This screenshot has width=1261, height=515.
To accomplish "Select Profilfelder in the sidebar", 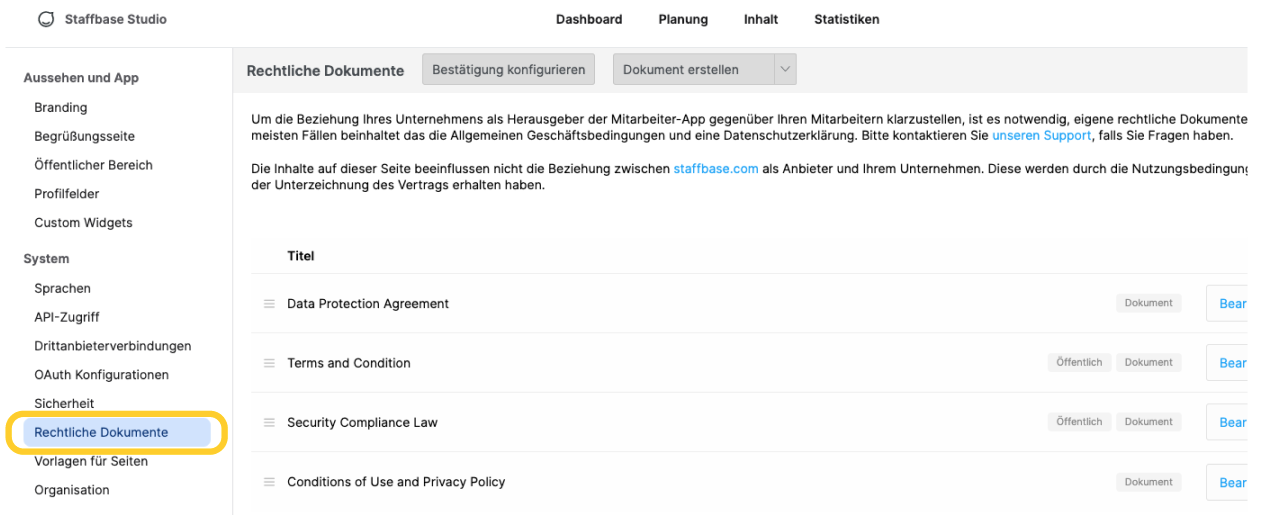I will (x=67, y=194).
